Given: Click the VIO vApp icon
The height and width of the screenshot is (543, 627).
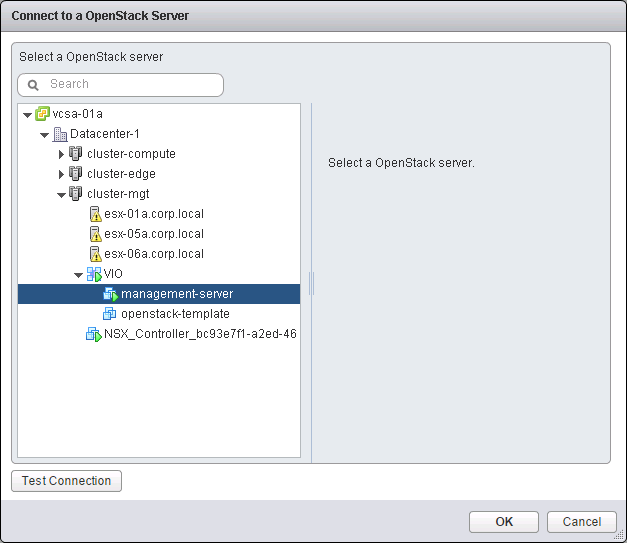Looking at the screenshot, I should click(x=94, y=274).
